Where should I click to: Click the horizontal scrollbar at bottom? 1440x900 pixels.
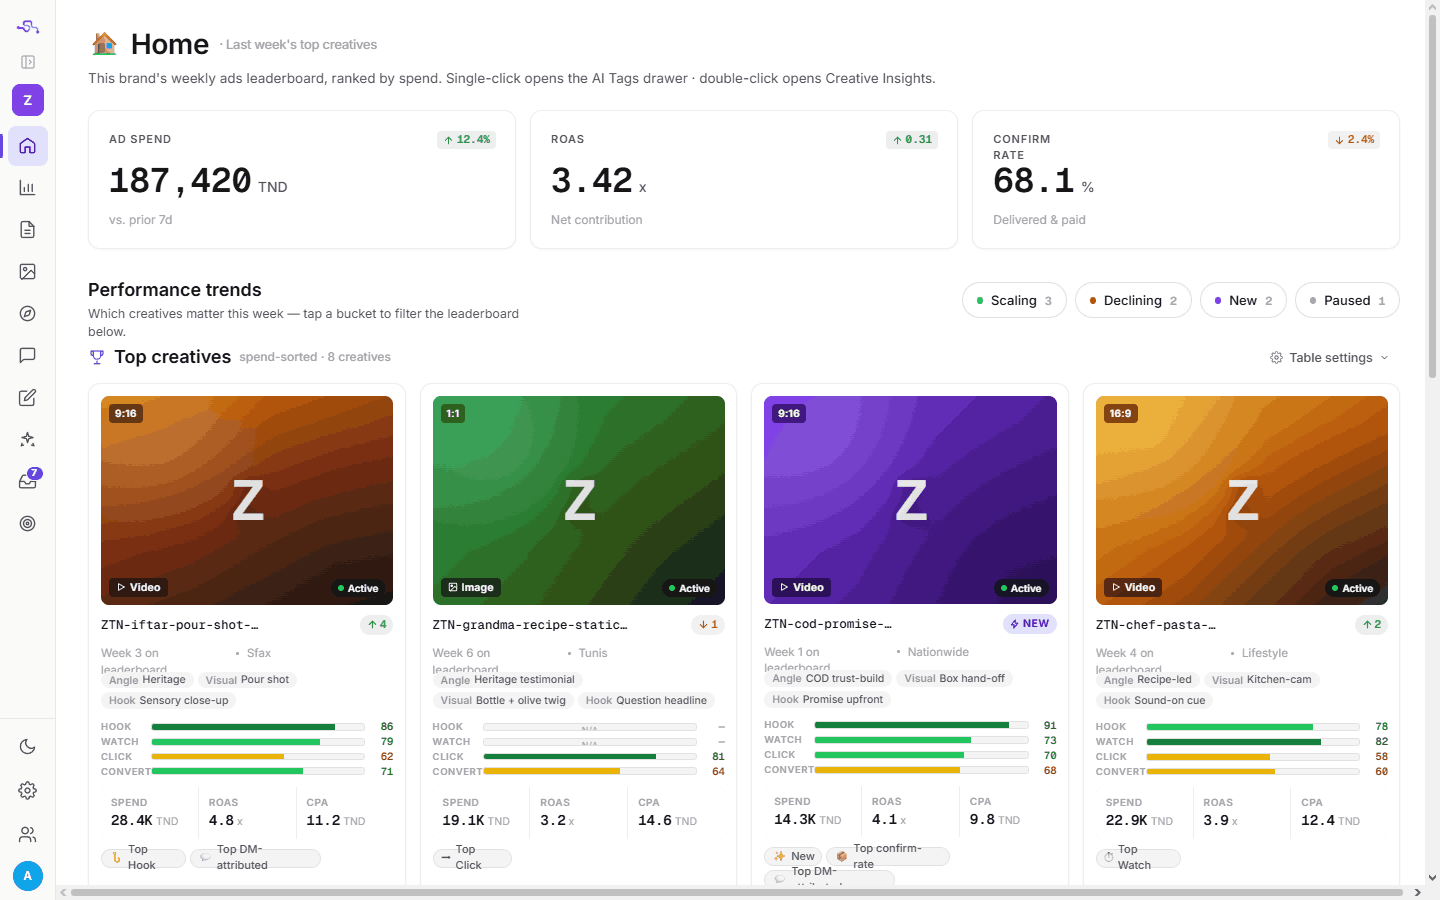pyautogui.click(x=737, y=892)
